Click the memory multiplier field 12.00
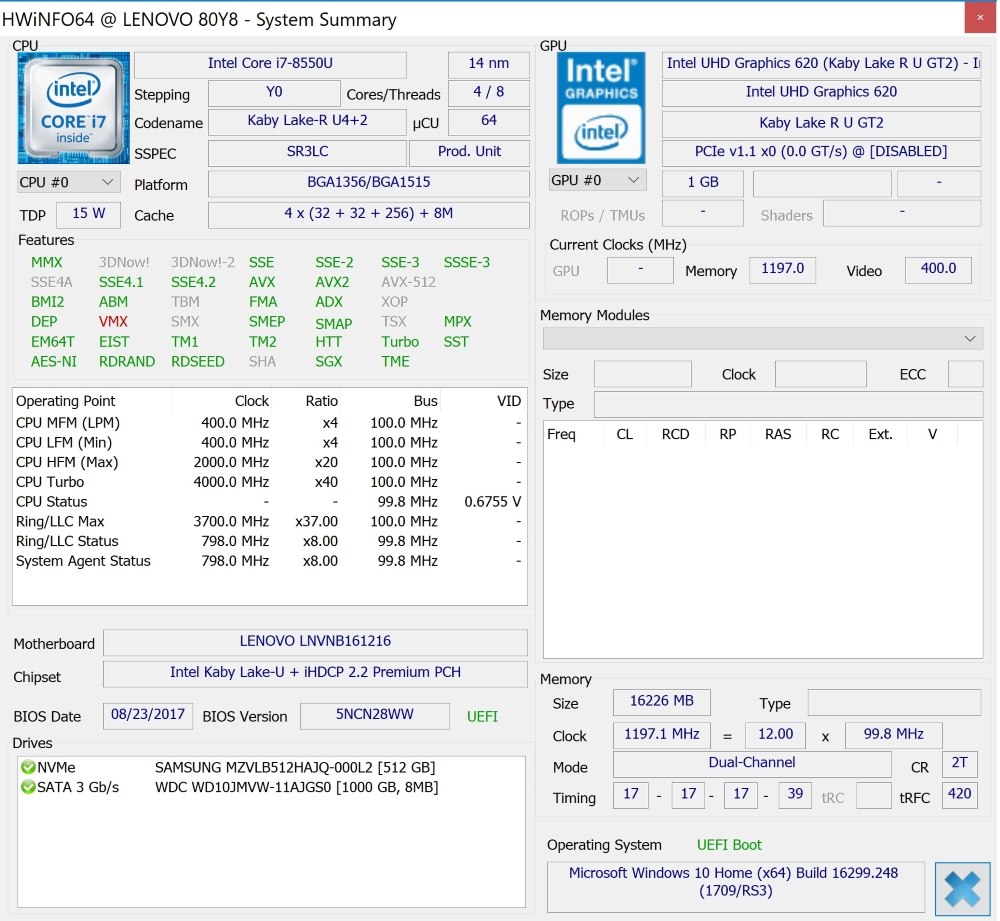 [776, 735]
